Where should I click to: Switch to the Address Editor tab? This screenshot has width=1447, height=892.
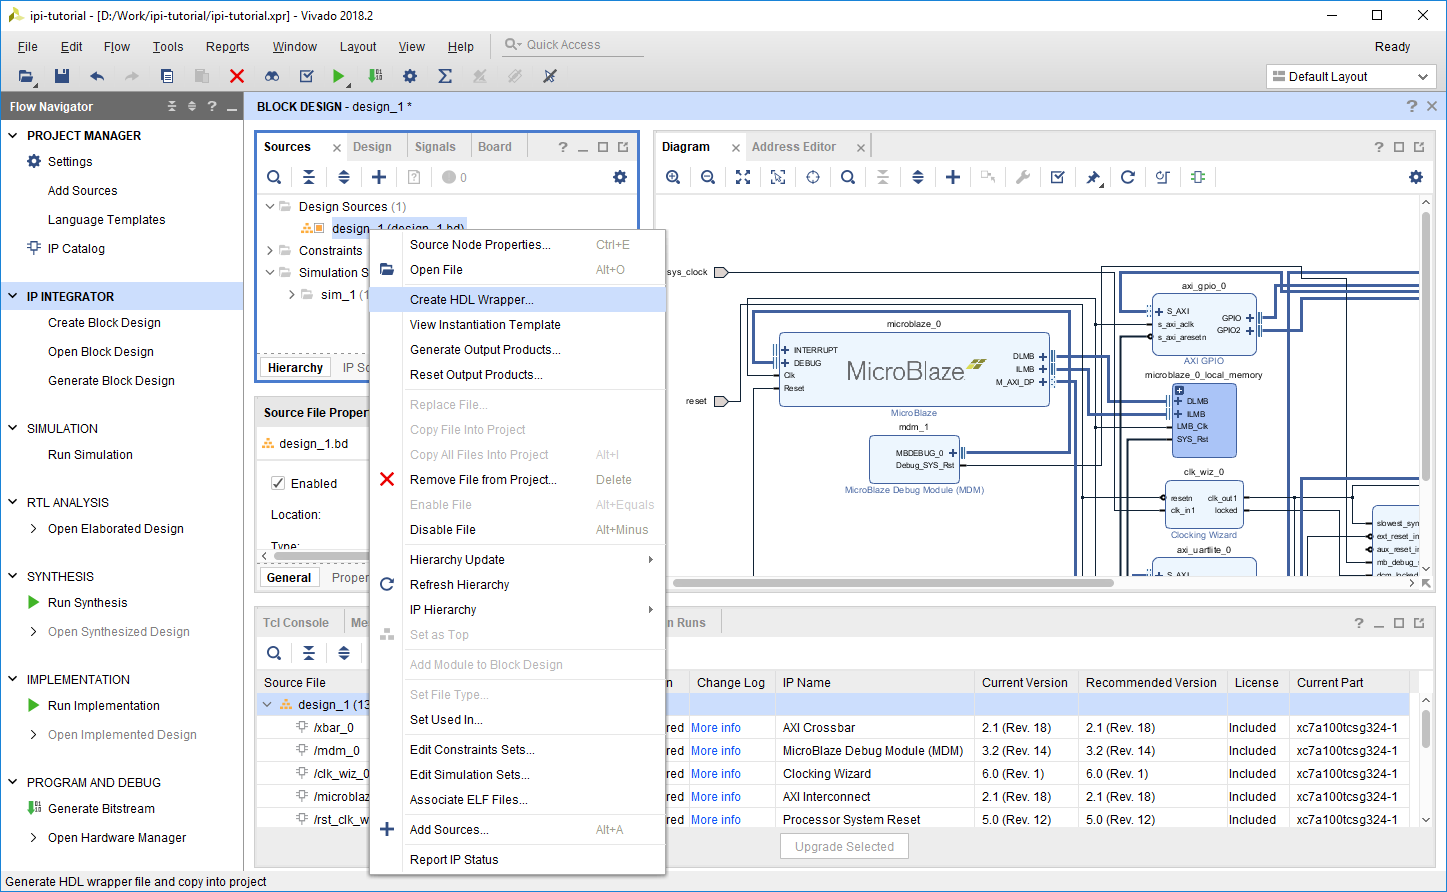[794, 147]
